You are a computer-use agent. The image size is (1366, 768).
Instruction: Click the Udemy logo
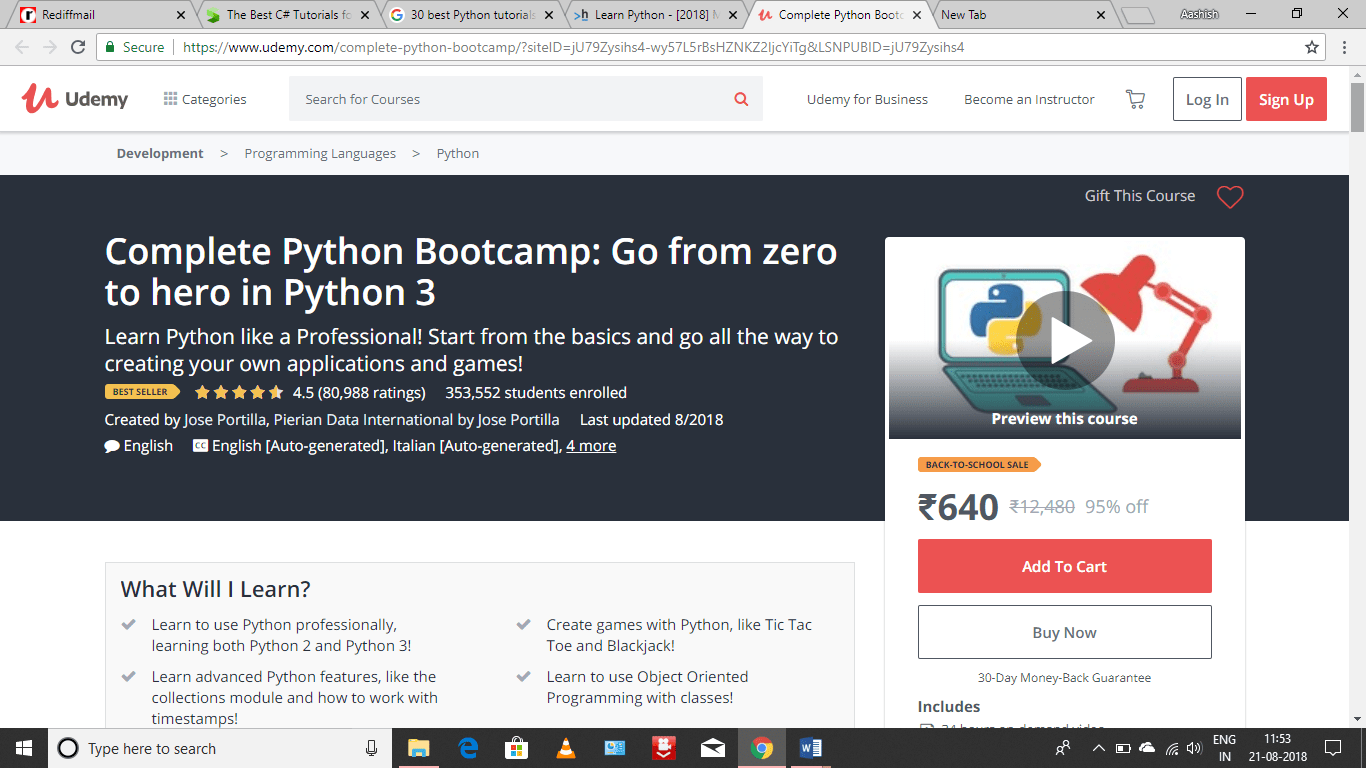click(75, 99)
